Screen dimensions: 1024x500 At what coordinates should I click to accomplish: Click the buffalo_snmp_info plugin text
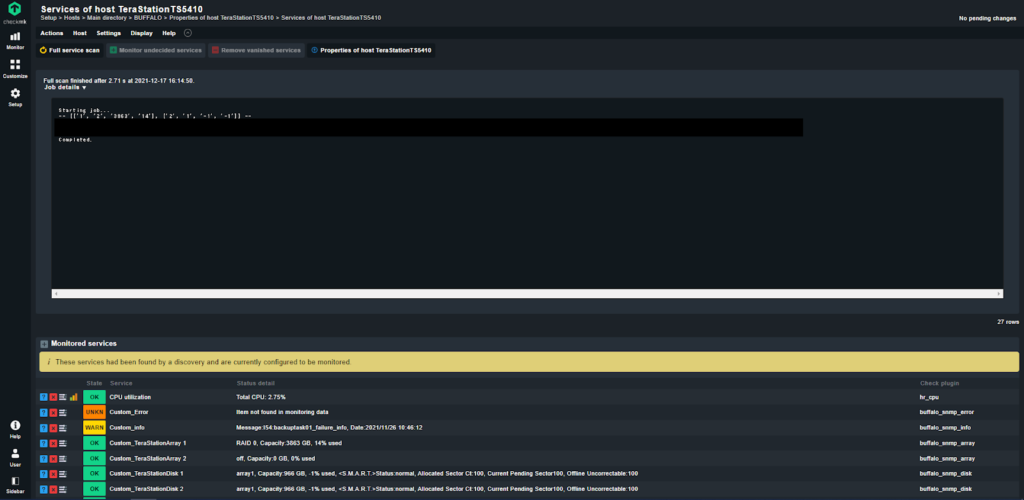(945, 428)
